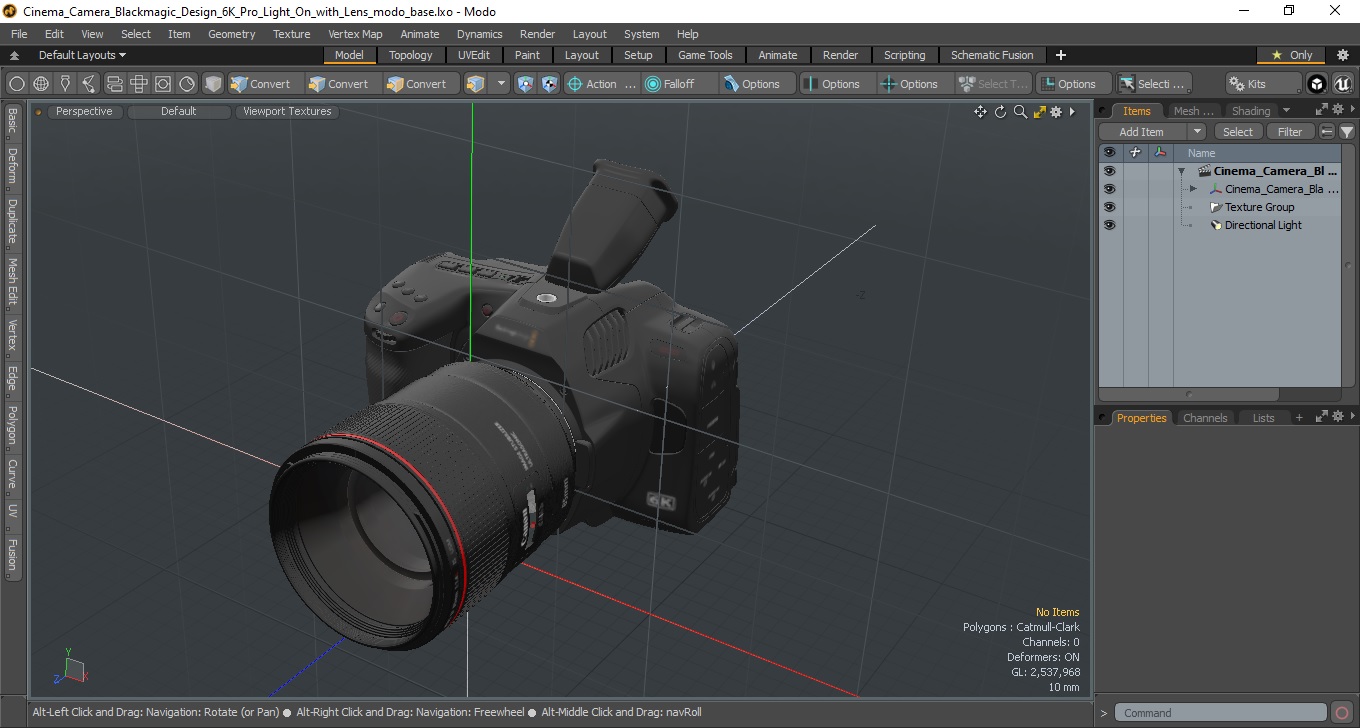Click the tube tool icon with square frame

click(x=162, y=84)
